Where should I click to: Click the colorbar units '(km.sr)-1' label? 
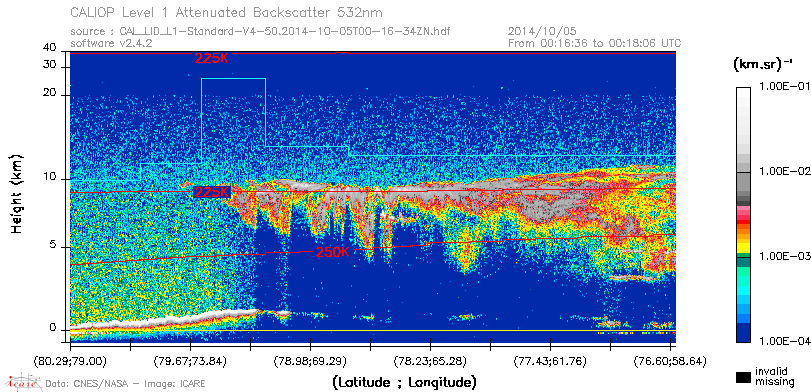pyautogui.click(x=763, y=64)
